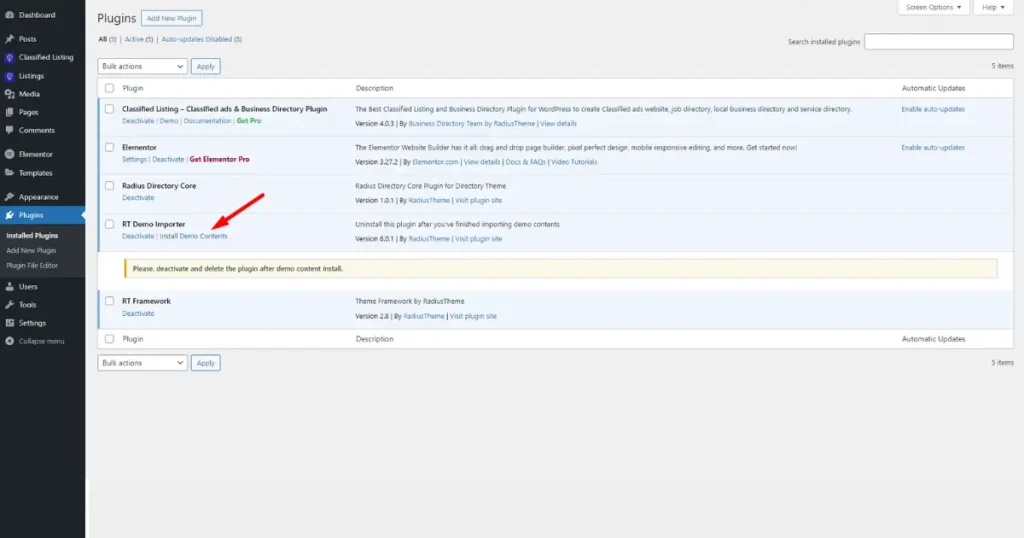Expand the Screen Options panel
Viewport: 1024px width, 538px height.
tap(933, 7)
